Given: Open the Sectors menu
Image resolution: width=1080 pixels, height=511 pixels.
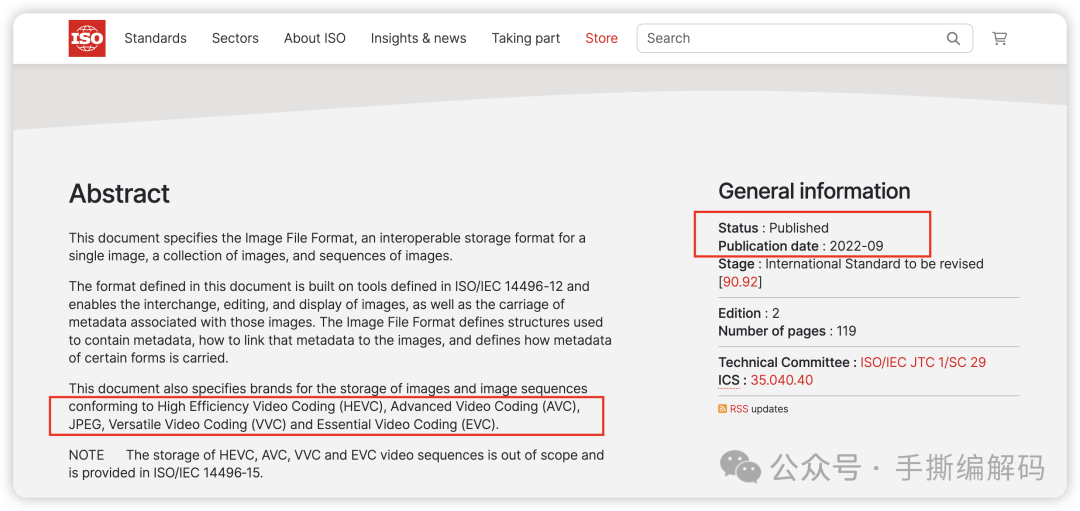Looking at the screenshot, I should click(x=235, y=38).
